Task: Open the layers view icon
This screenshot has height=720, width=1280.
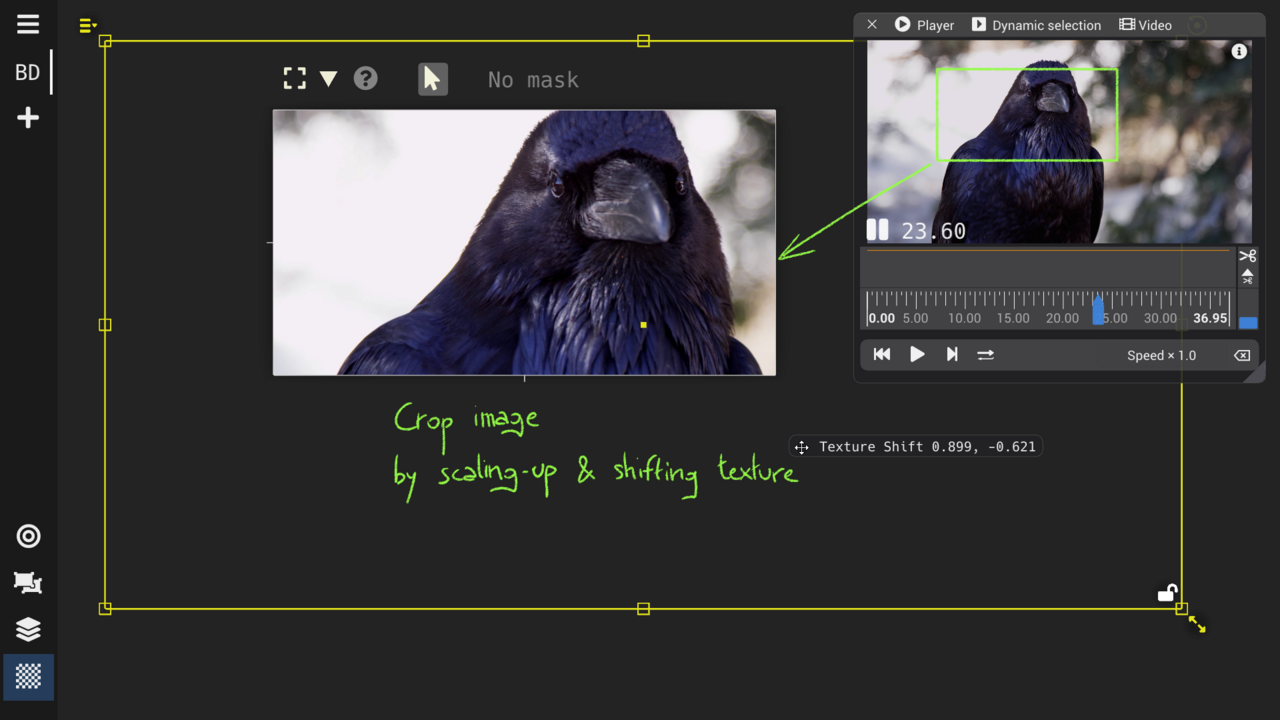Action: pyautogui.click(x=28, y=629)
